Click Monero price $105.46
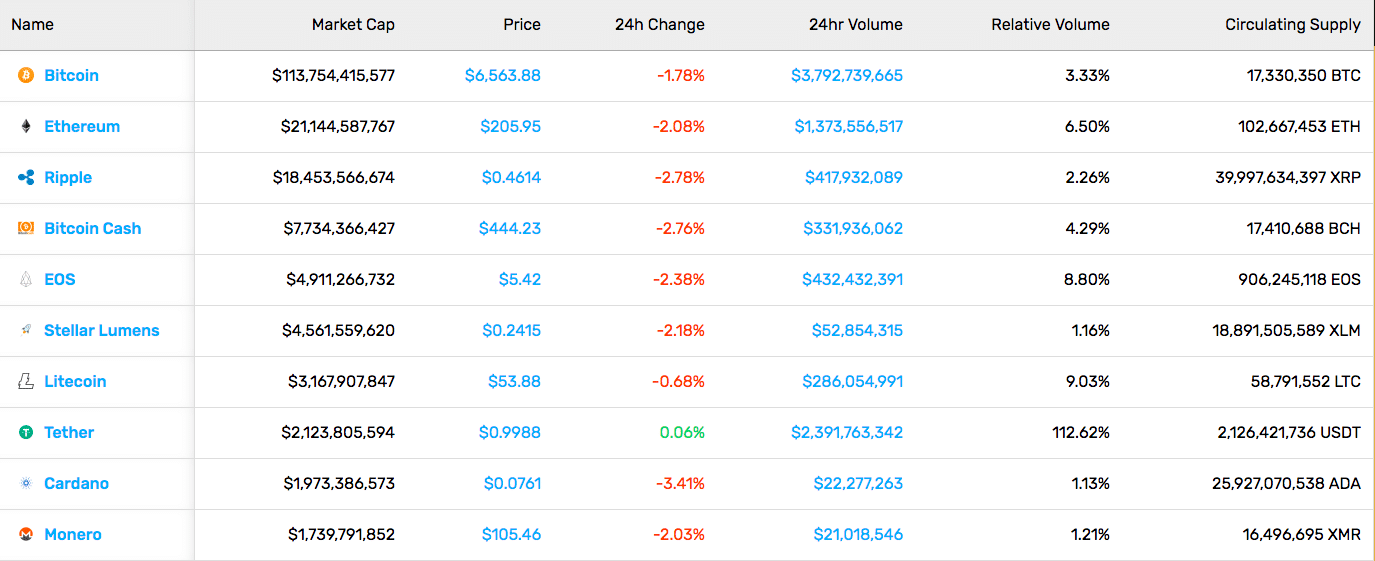Screen dimensions: 1375x561 point(511,534)
